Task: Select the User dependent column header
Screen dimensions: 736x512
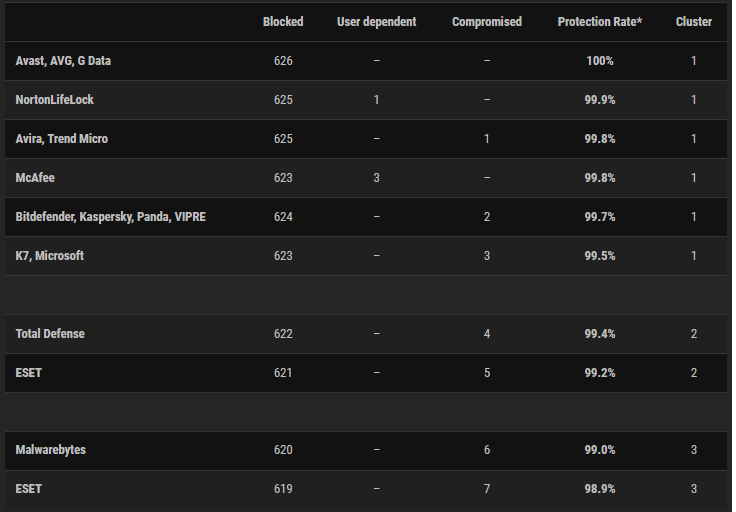Action: click(376, 22)
